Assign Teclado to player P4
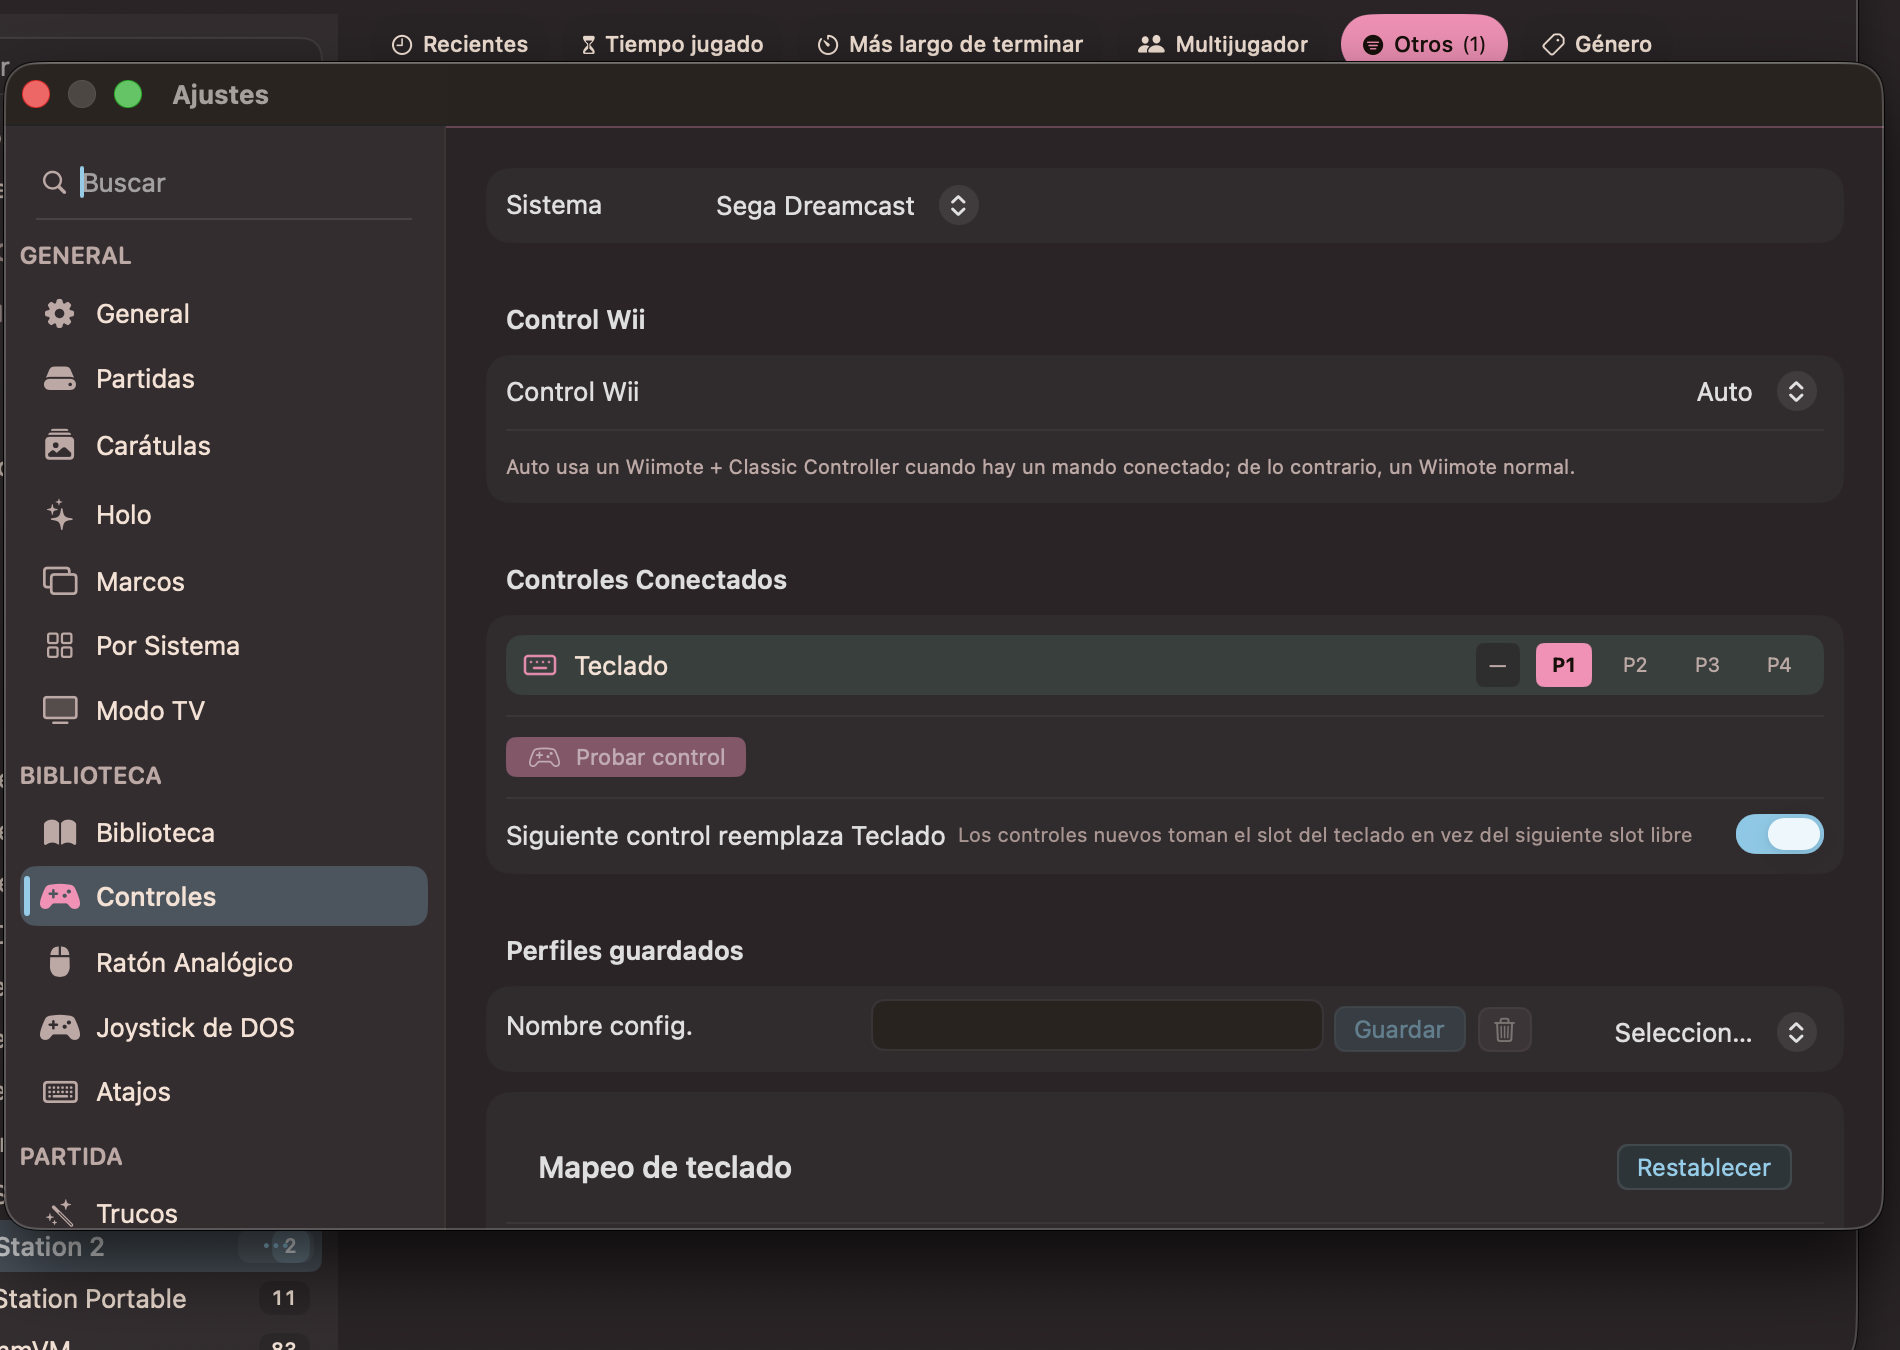The height and width of the screenshot is (1350, 1900). click(1779, 665)
